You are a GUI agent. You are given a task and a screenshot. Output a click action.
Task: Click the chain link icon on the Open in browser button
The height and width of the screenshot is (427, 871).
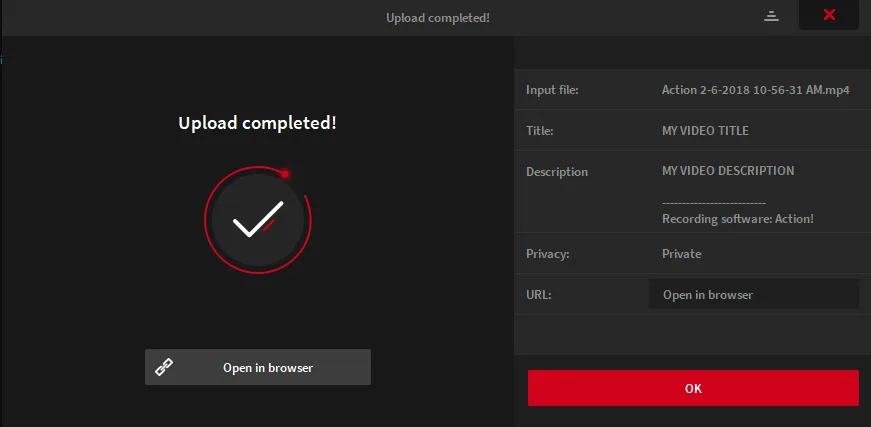(x=163, y=367)
